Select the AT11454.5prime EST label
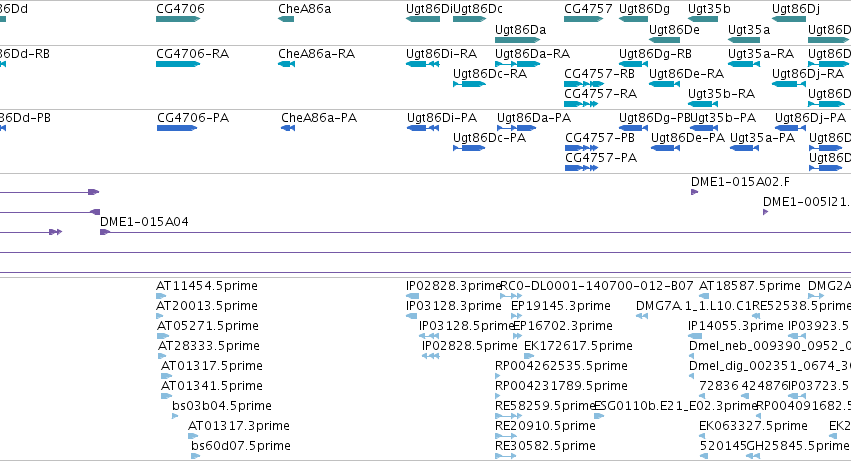The image size is (851, 461). pos(207,286)
